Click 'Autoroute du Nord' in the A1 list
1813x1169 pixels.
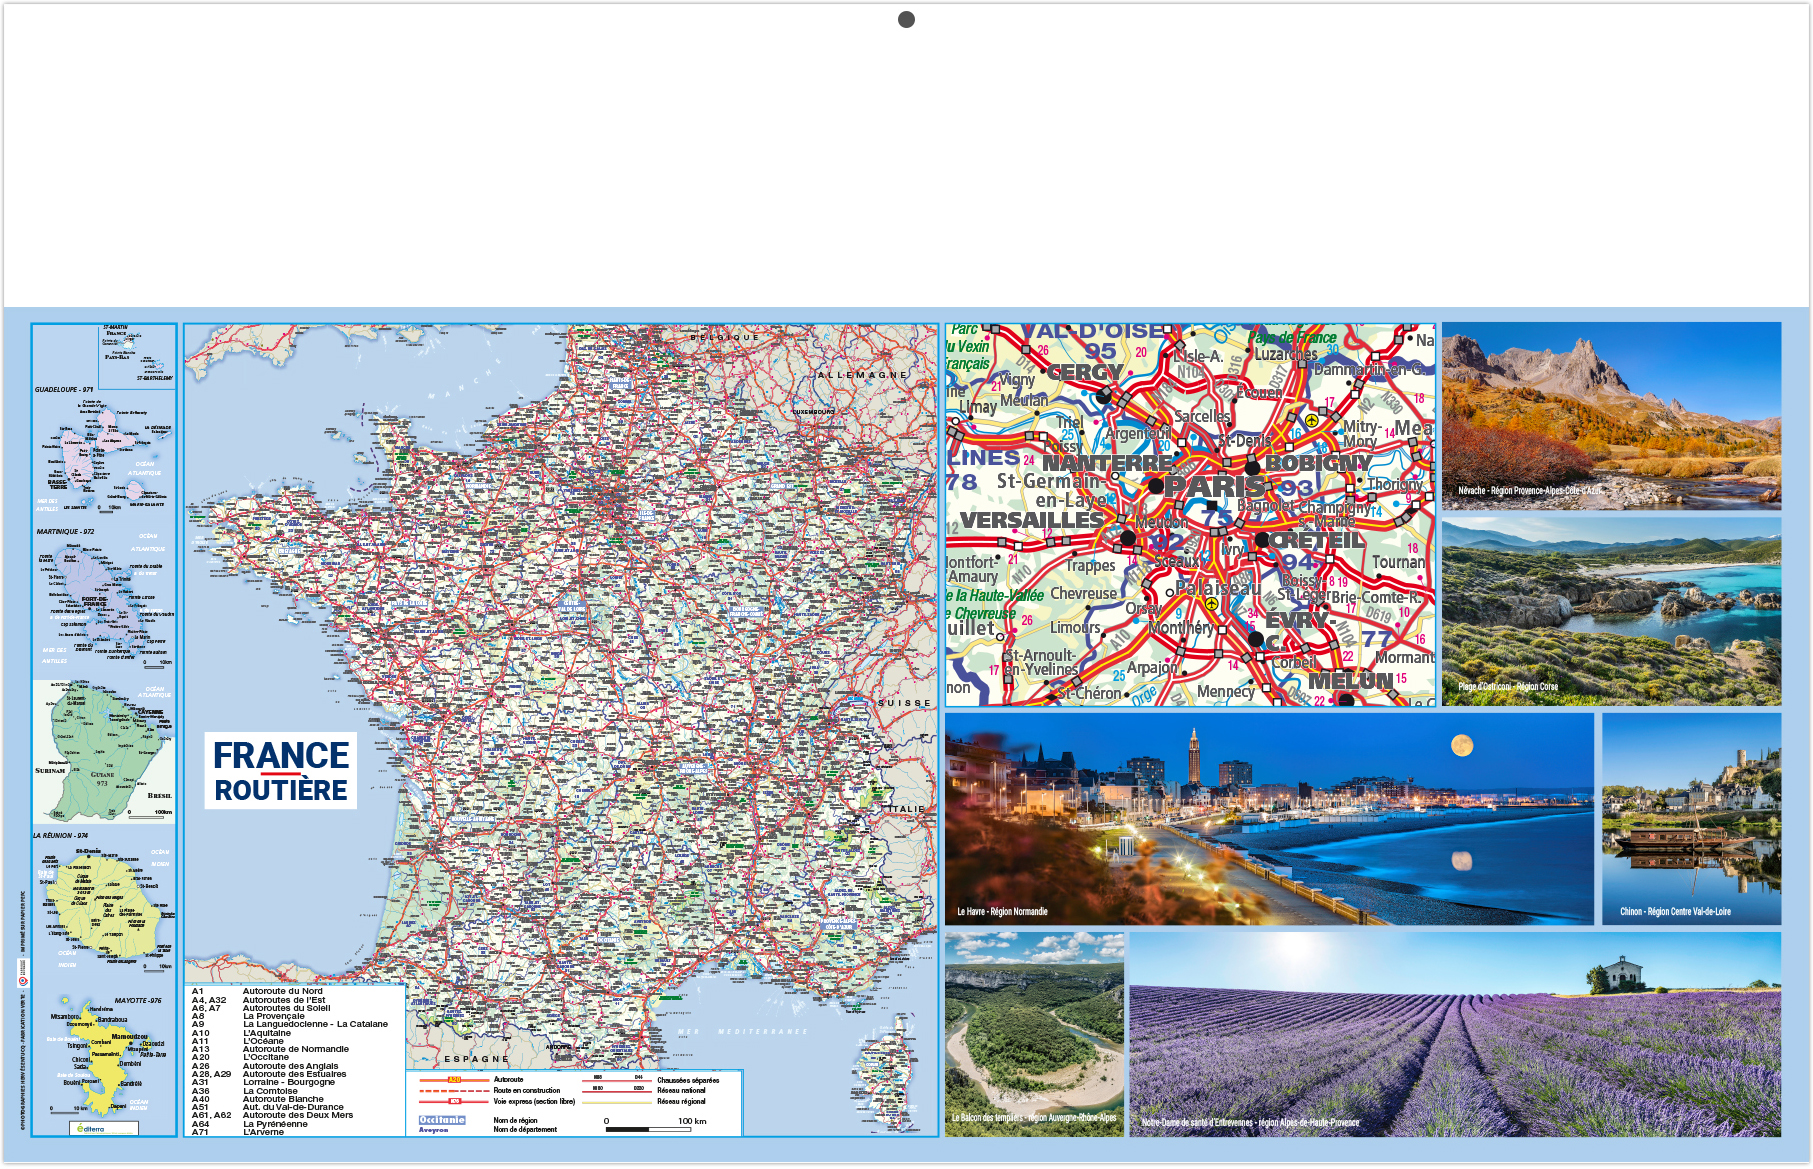283,991
